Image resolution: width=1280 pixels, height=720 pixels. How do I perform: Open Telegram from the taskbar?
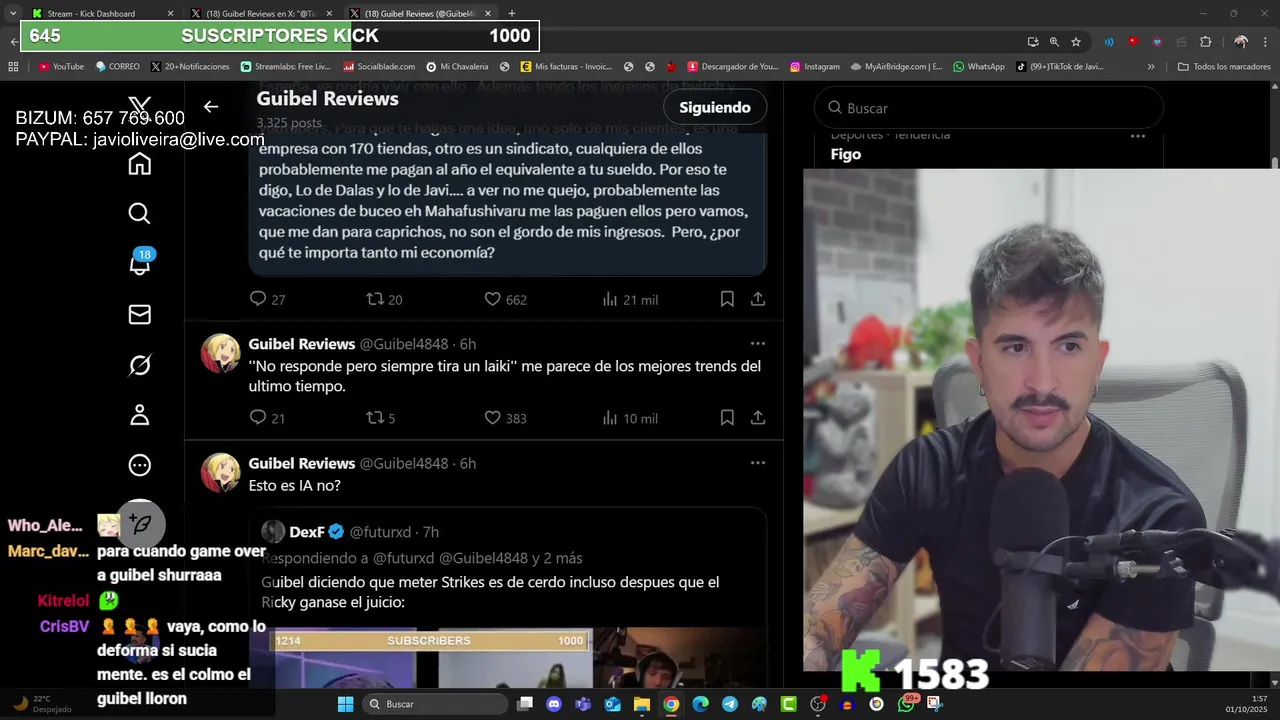729,704
